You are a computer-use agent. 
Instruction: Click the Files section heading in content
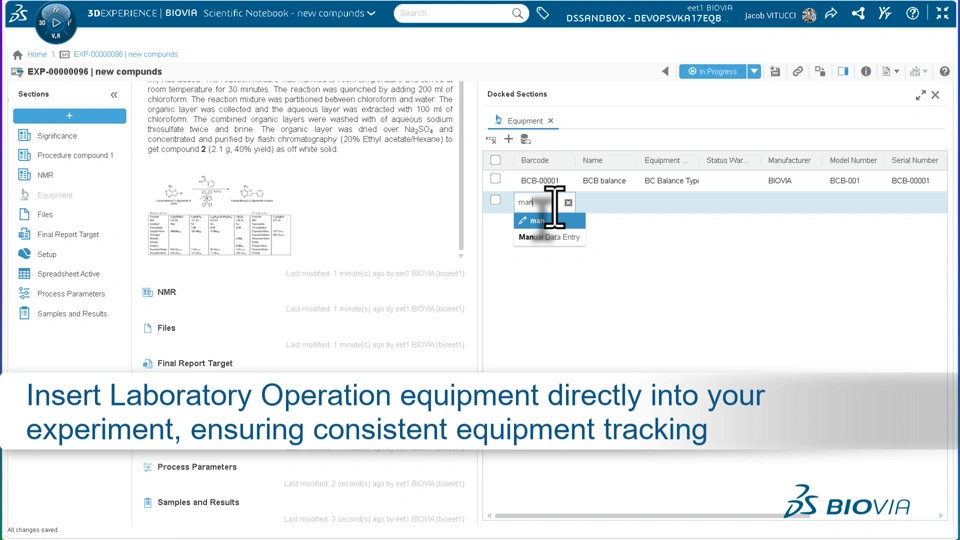coord(167,328)
